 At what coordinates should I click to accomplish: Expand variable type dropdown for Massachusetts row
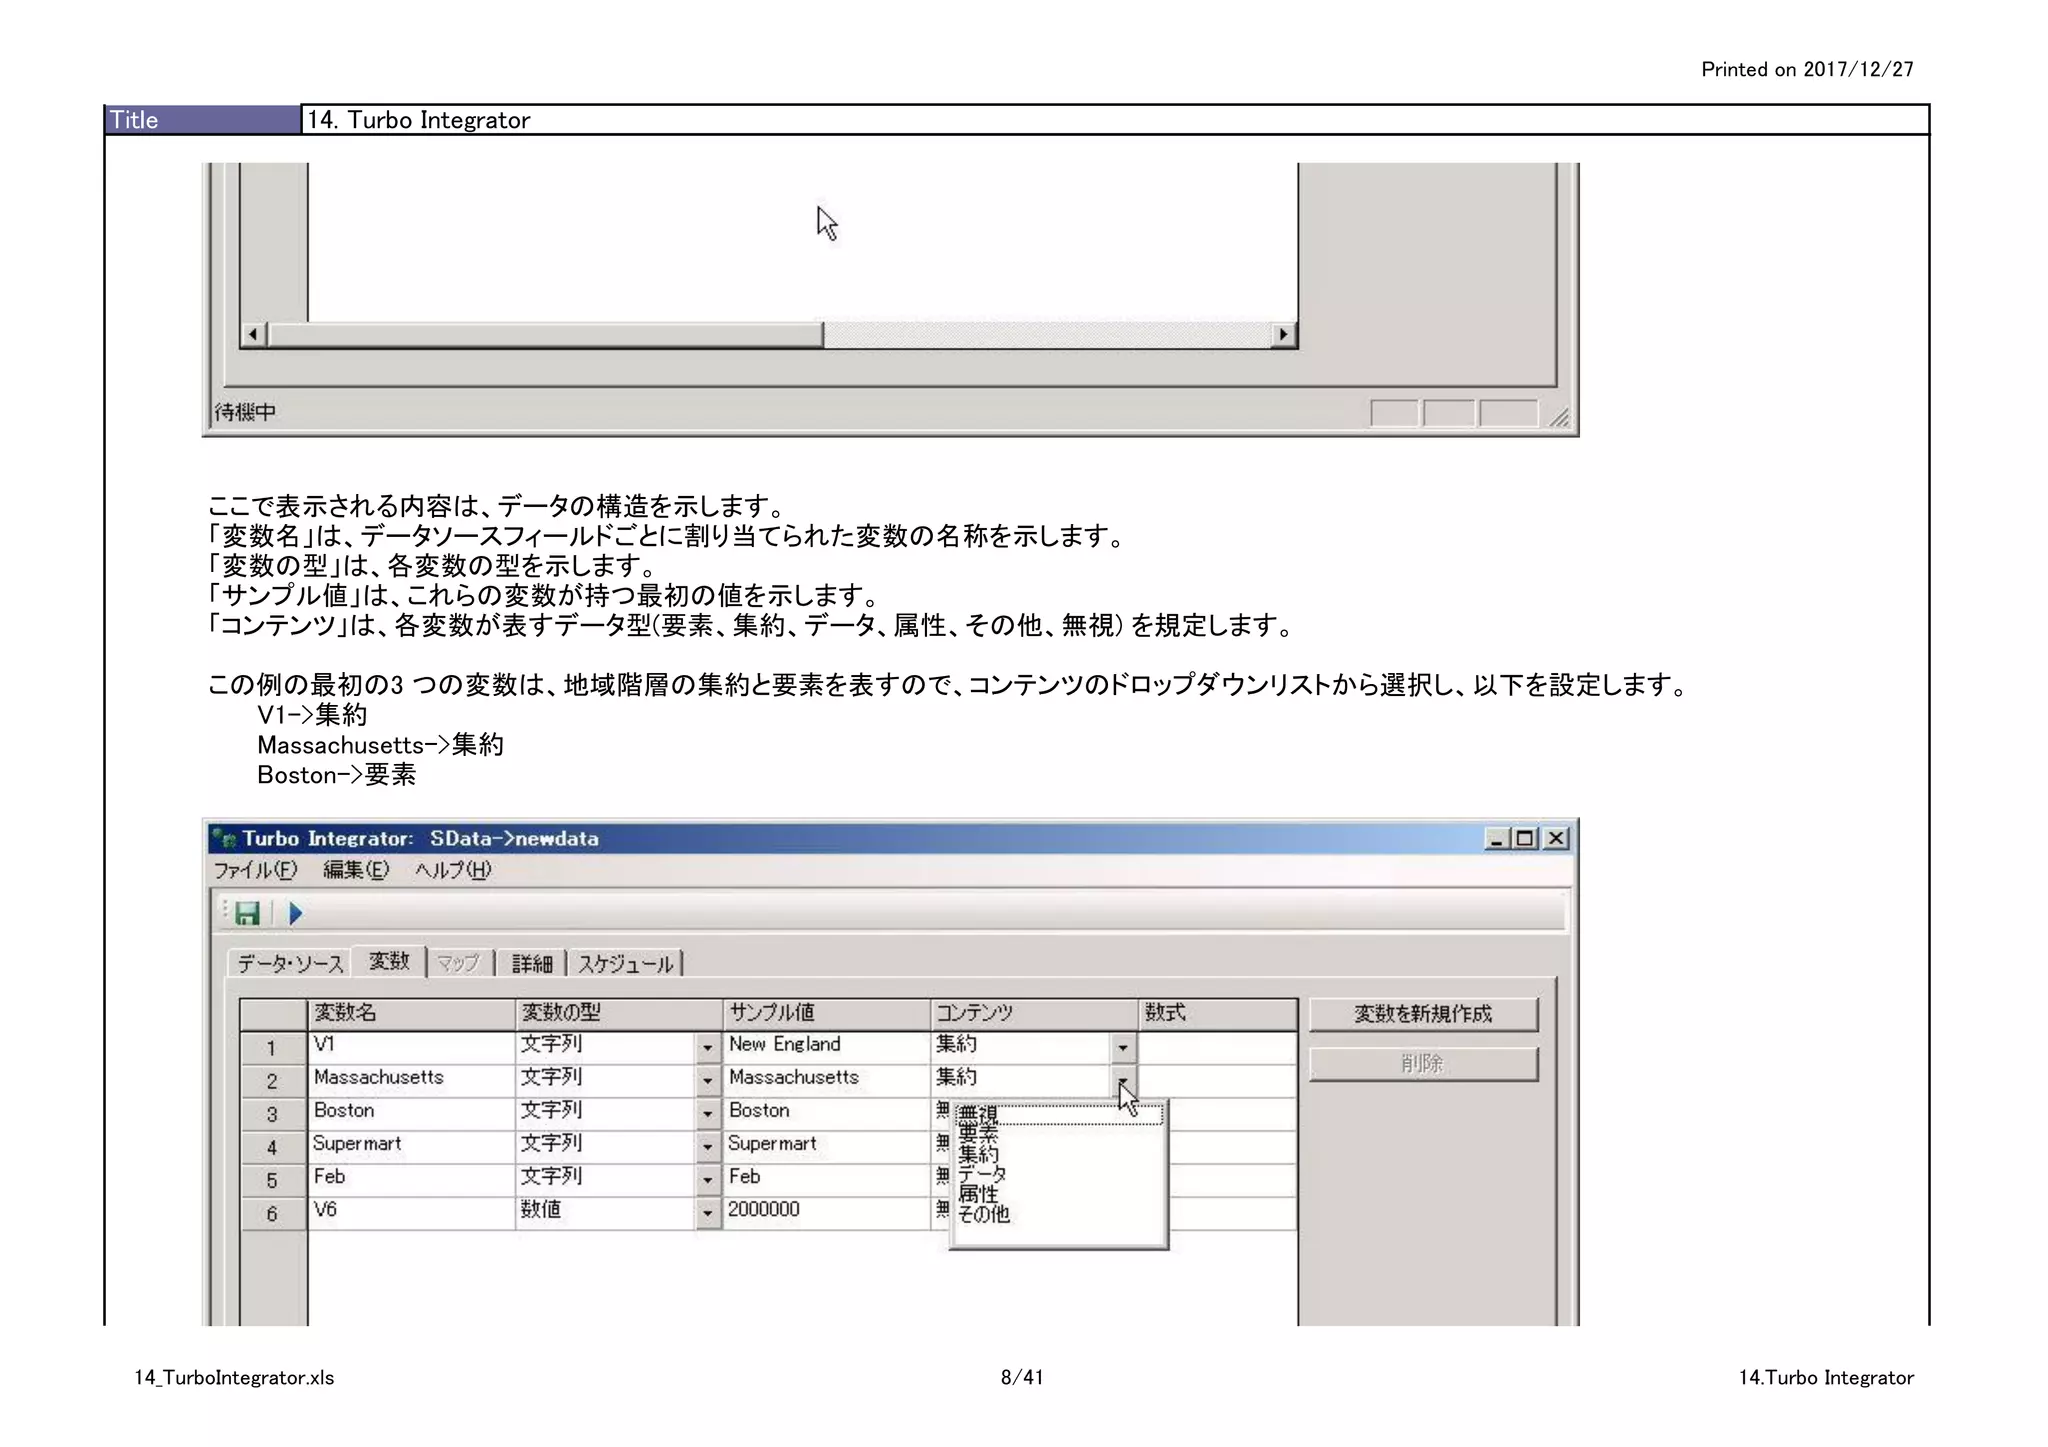point(708,1081)
